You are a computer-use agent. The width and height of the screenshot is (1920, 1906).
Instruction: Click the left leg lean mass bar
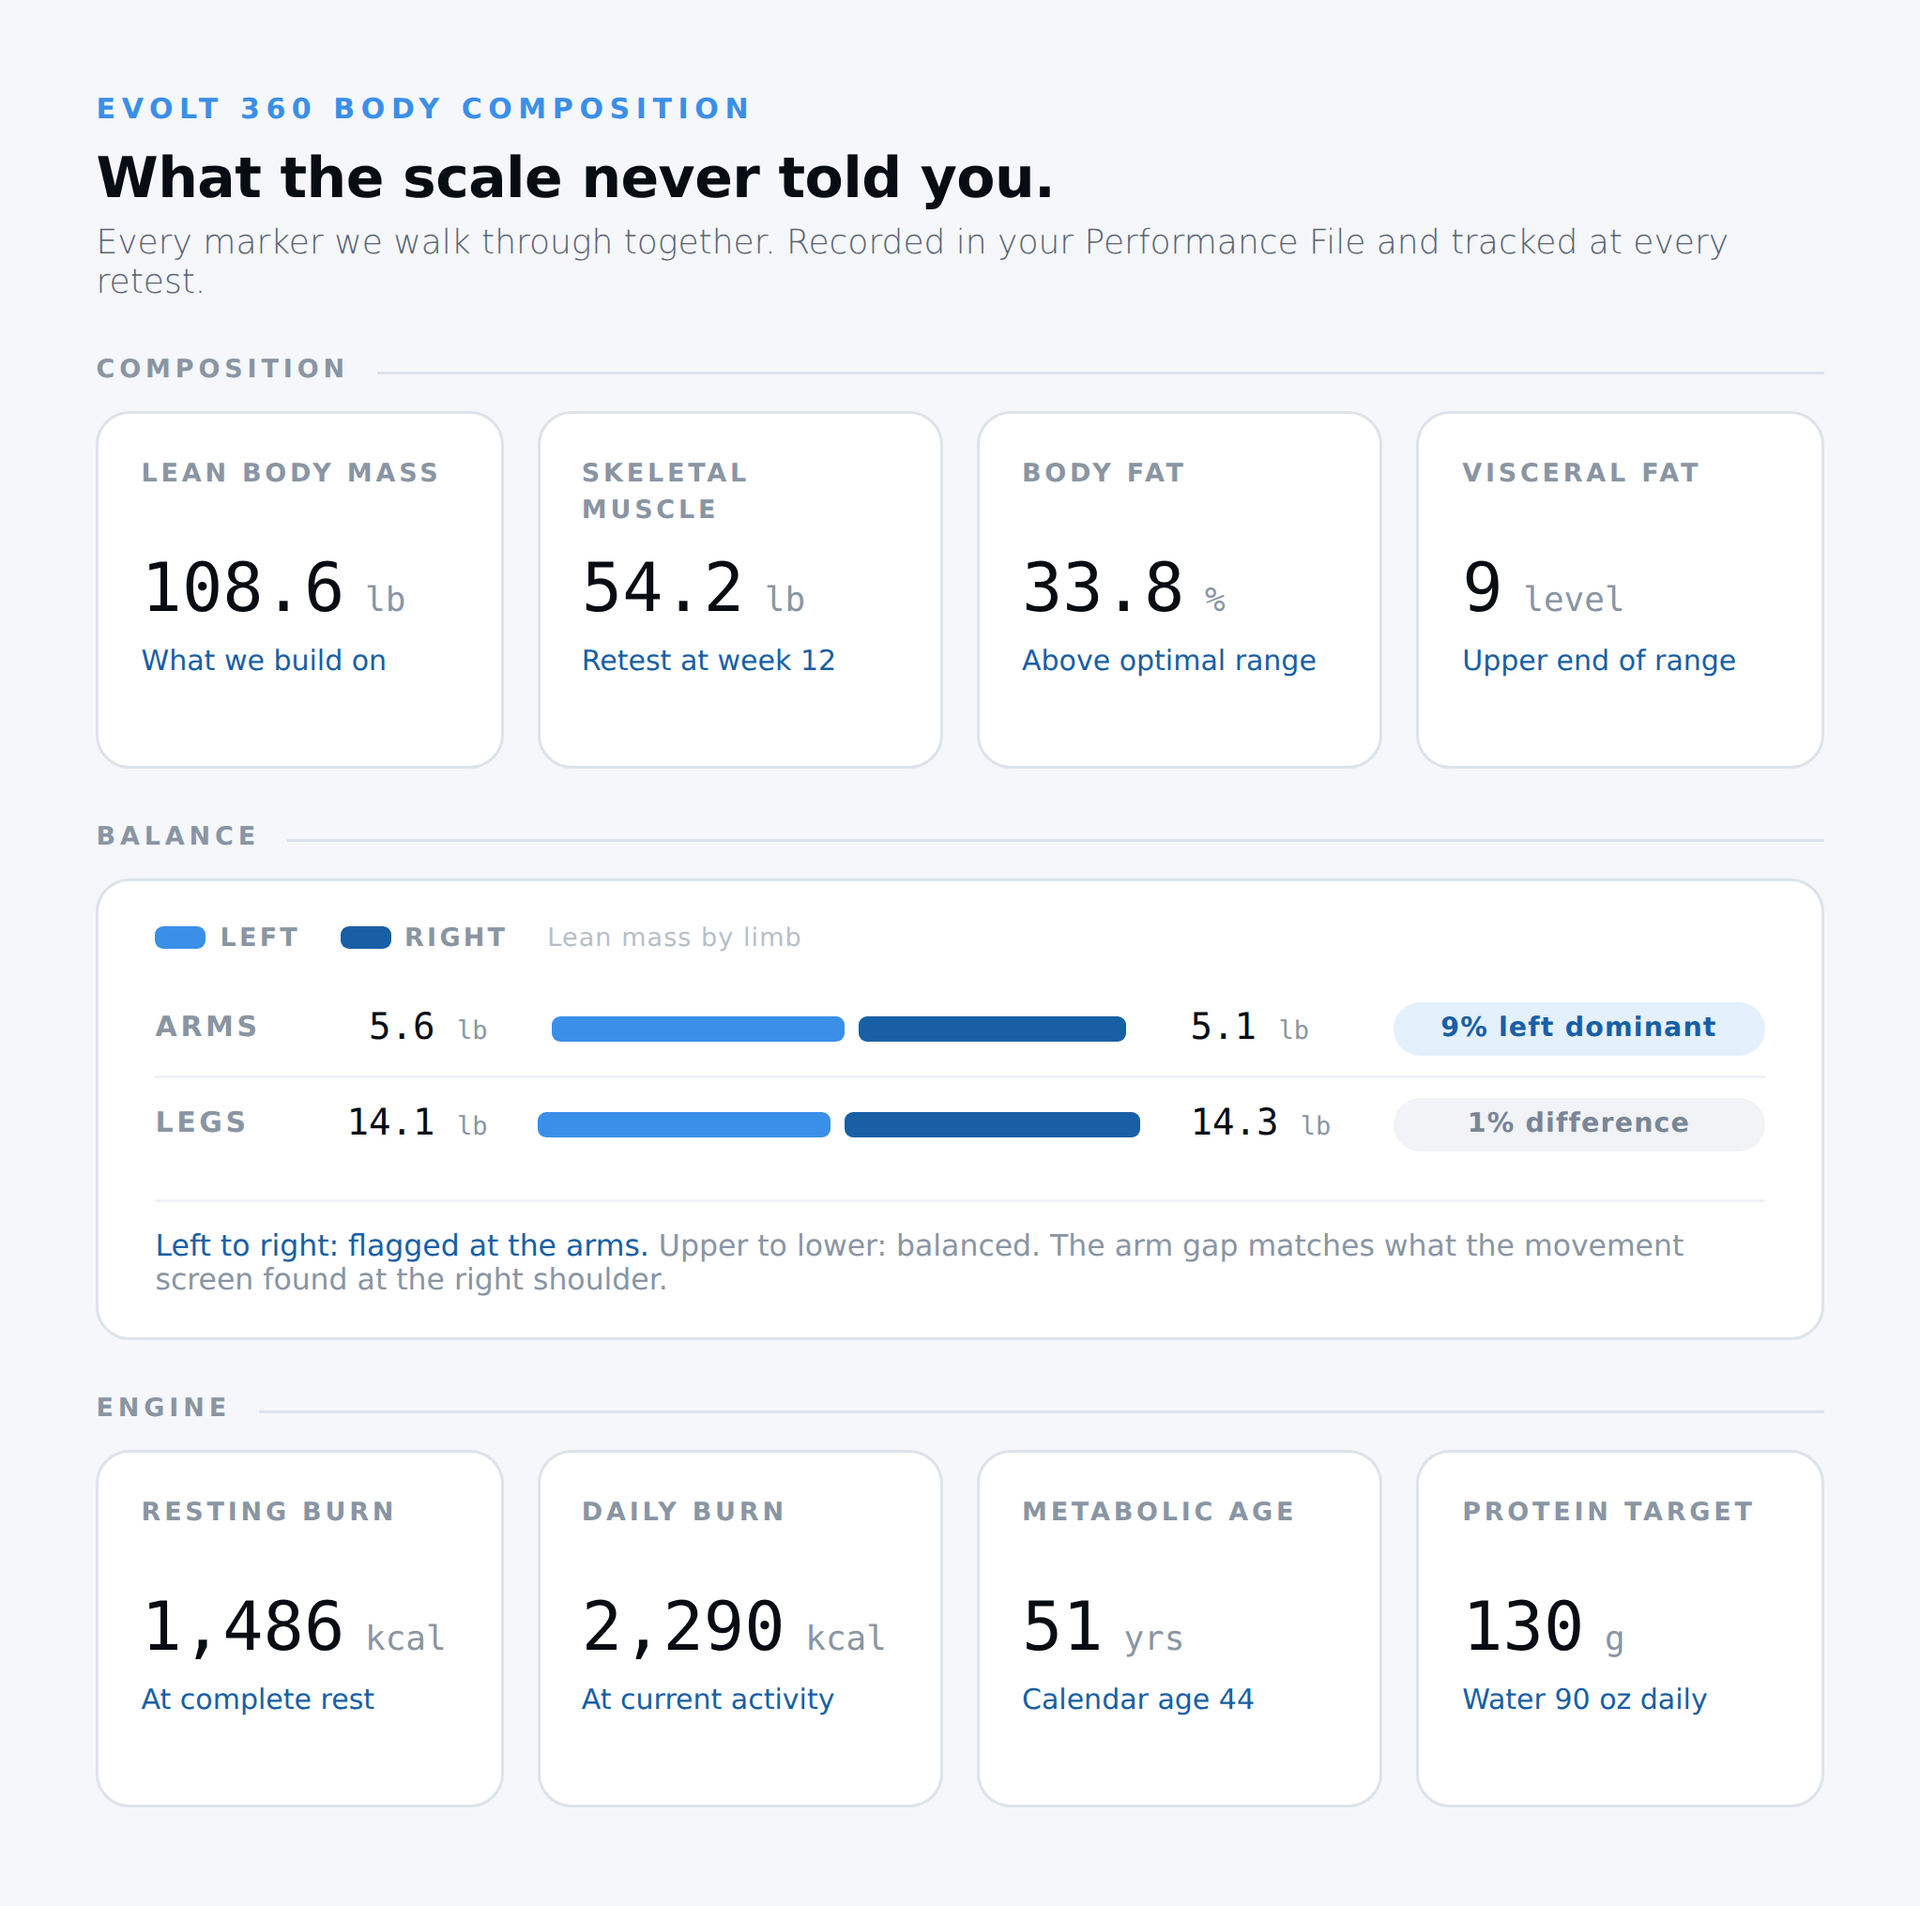pos(684,1125)
